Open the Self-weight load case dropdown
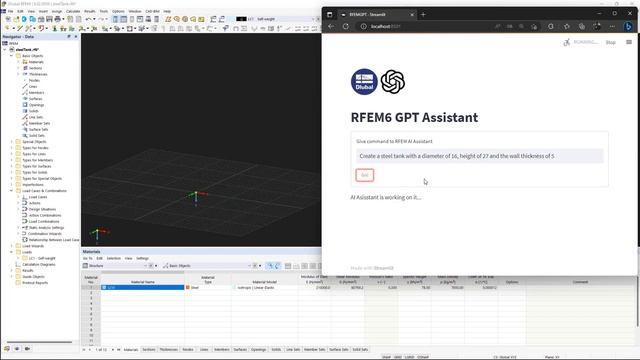This screenshot has width=640, height=360. click(x=313, y=19)
